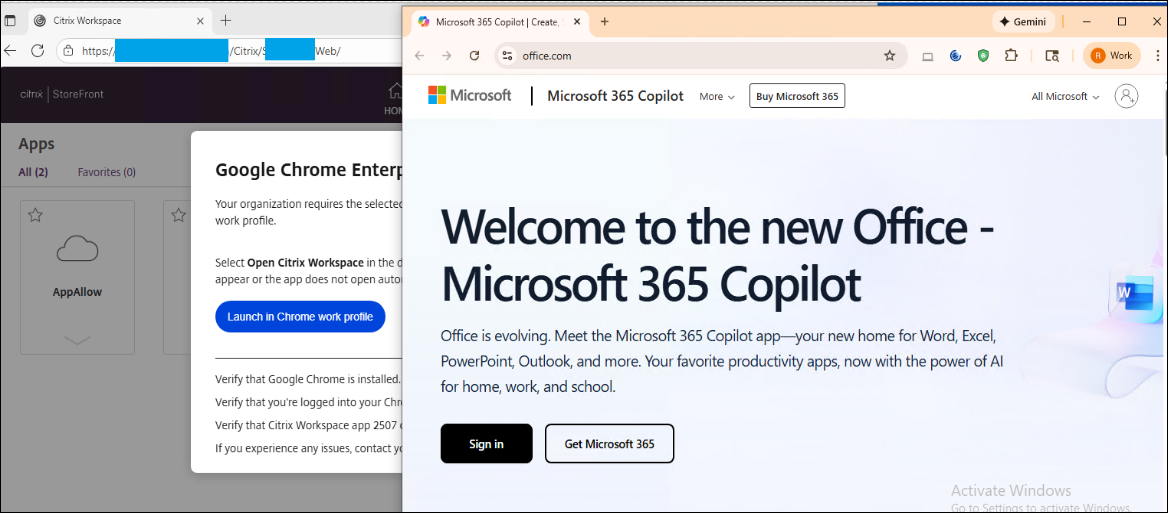This screenshot has width=1168, height=513.
Task: Go back in the Chrome window
Action: click(x=419, y=56)
